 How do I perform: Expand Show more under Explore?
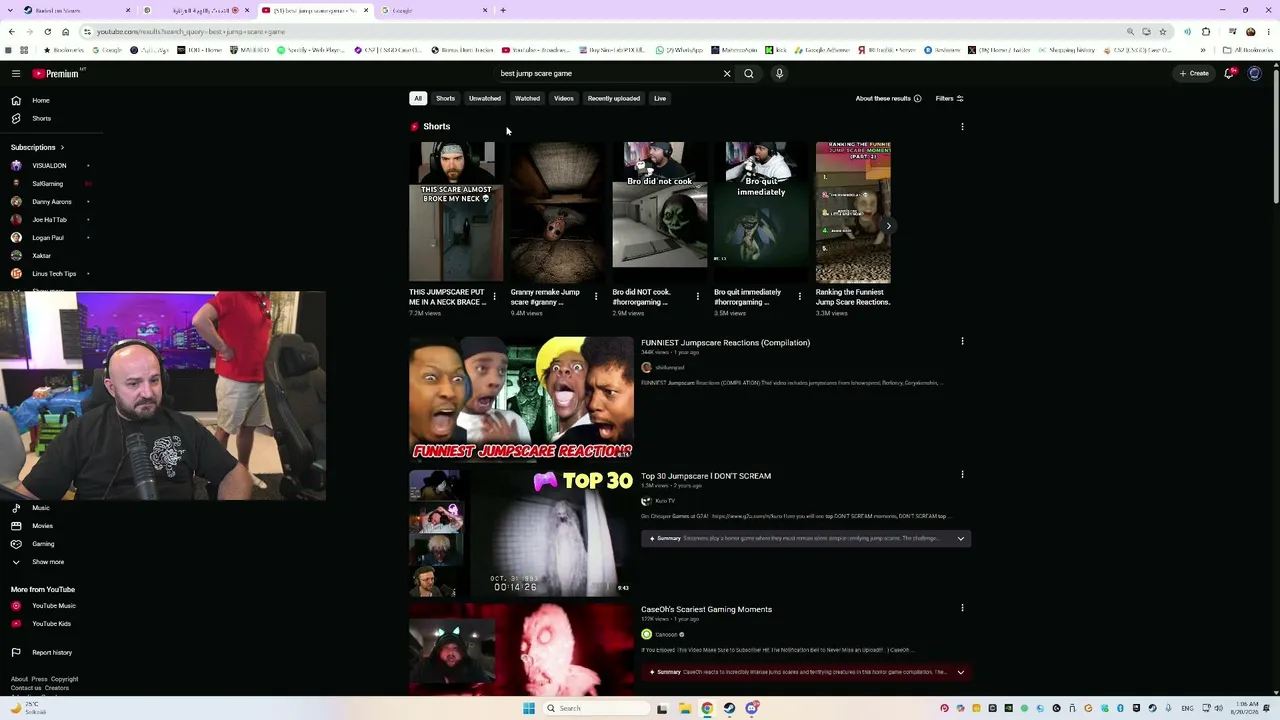pos(50,562)
